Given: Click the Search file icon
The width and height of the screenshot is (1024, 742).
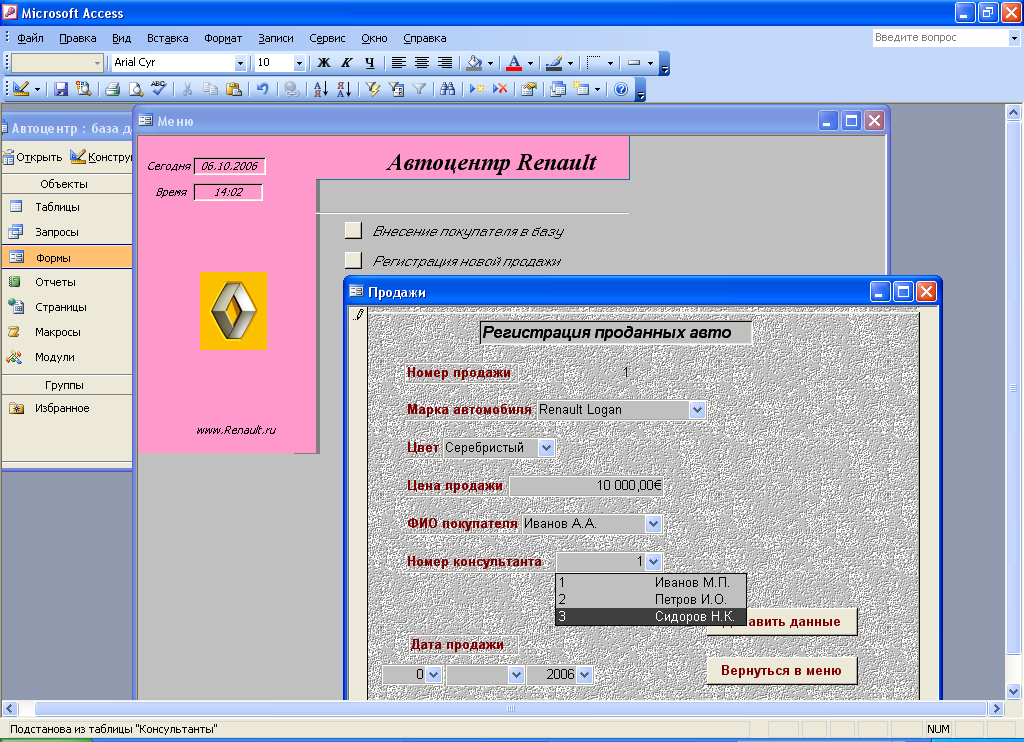Looking at the screenshot, I should click(84, 89).
